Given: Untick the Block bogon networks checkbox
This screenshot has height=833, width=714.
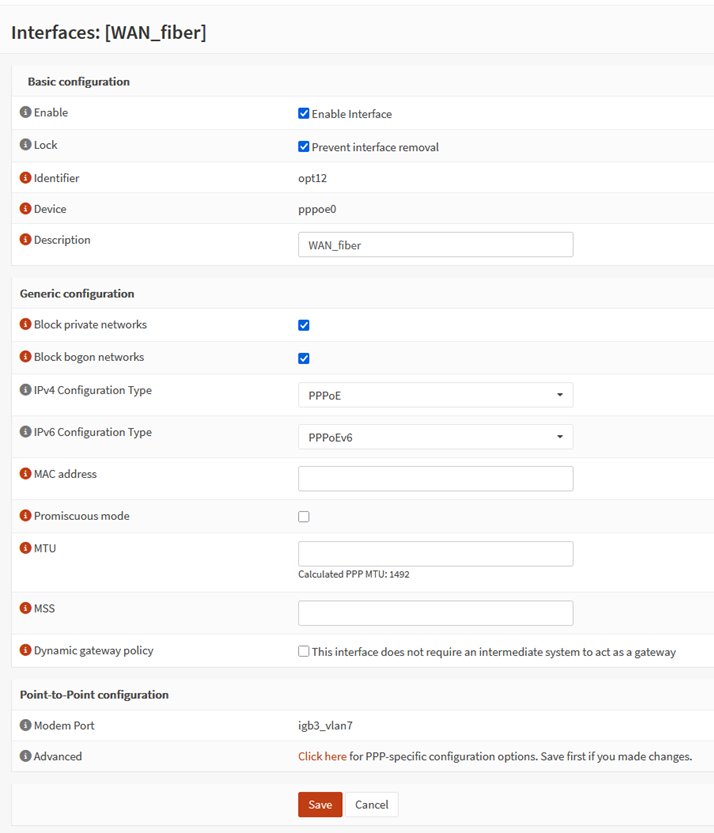Looking at the screenshot, I should pos(304,358).
